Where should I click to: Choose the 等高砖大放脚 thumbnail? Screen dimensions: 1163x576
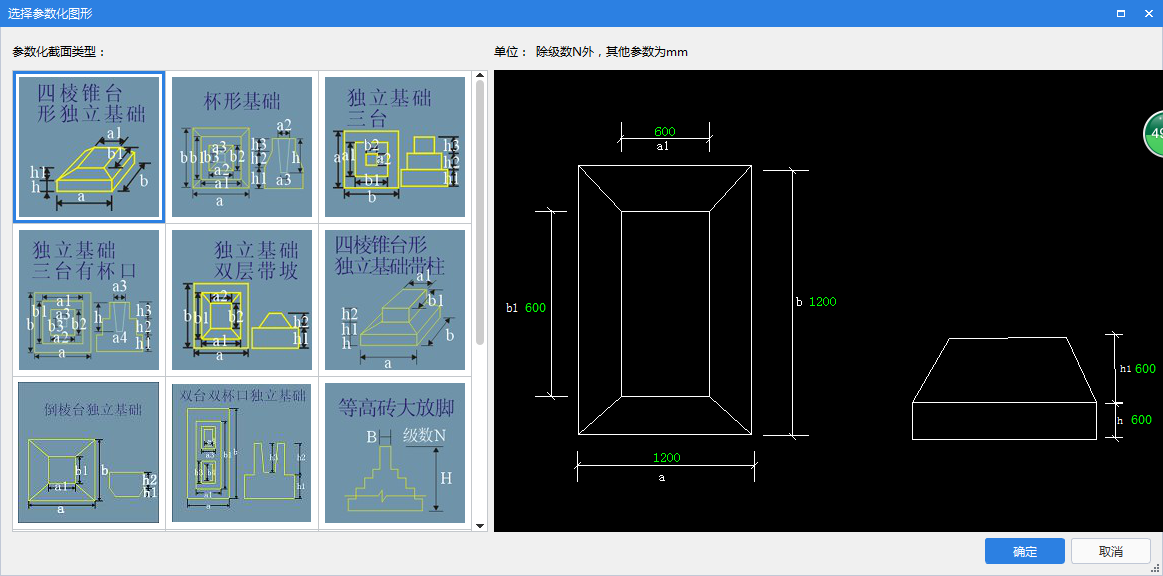coord(395,452)
